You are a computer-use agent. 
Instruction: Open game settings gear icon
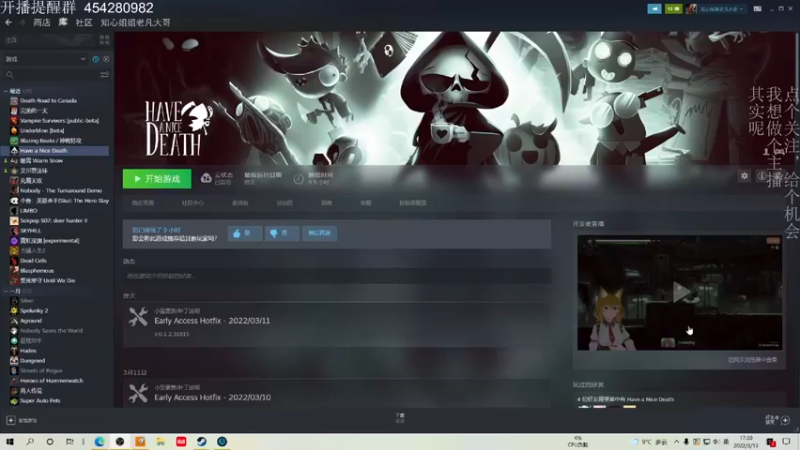744,176
